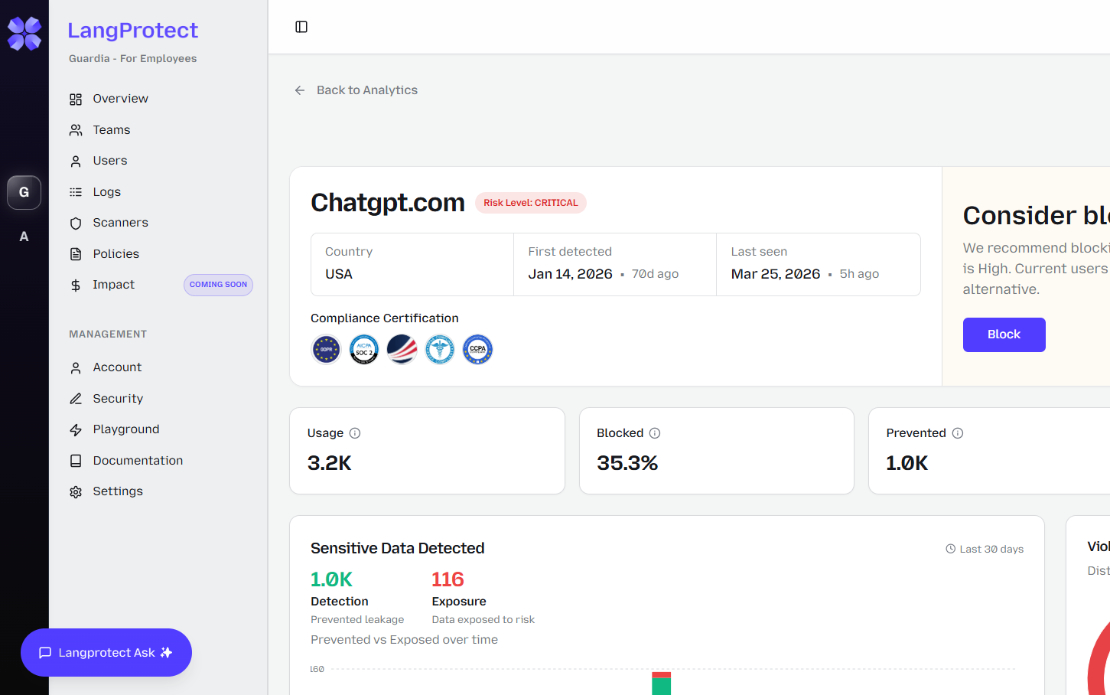This screenshot has height=695, width=1110.
Task: Open the Langprotect Ask chat
Action: (106, 653)
